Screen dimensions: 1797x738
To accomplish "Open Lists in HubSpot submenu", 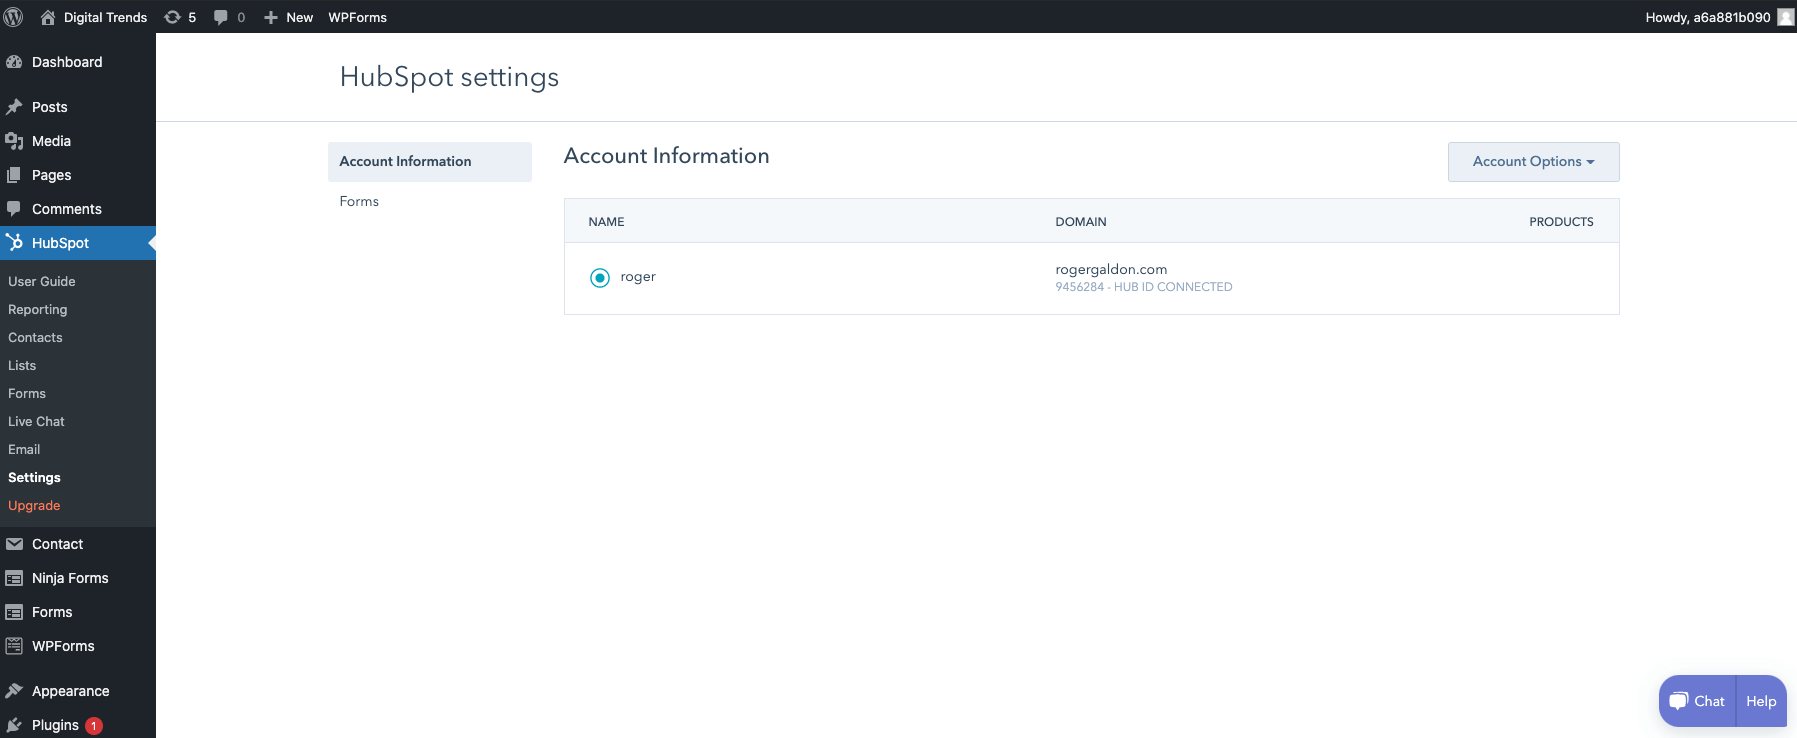I will point(22,366).
